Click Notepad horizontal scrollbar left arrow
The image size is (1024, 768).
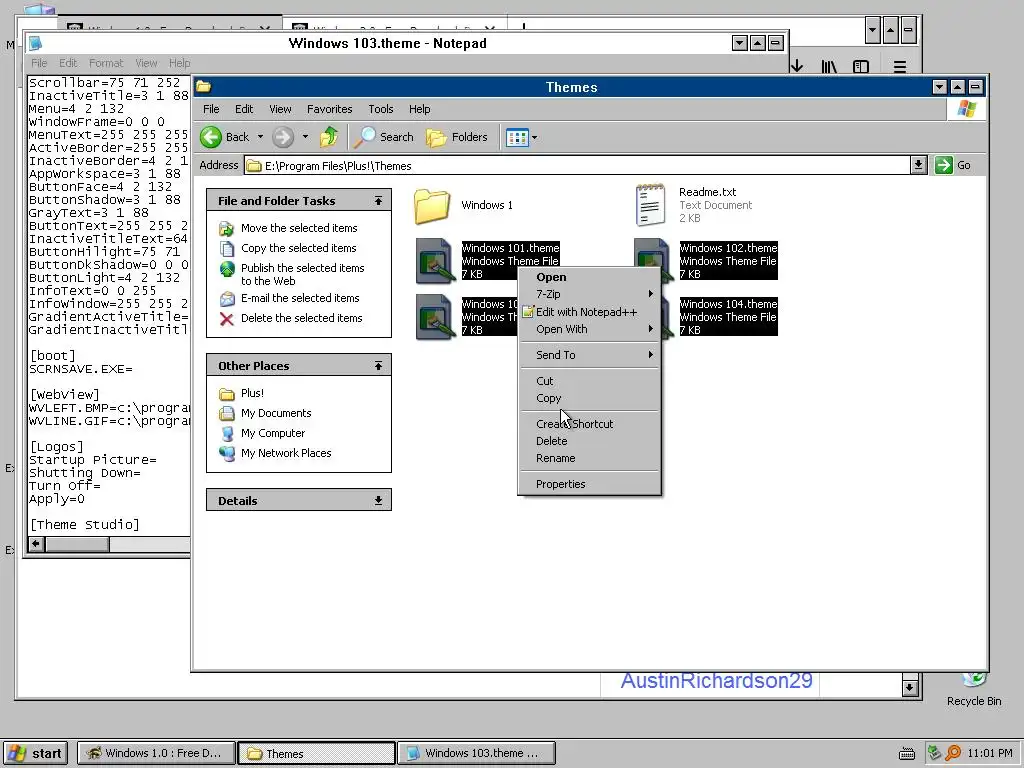(36, 543)
